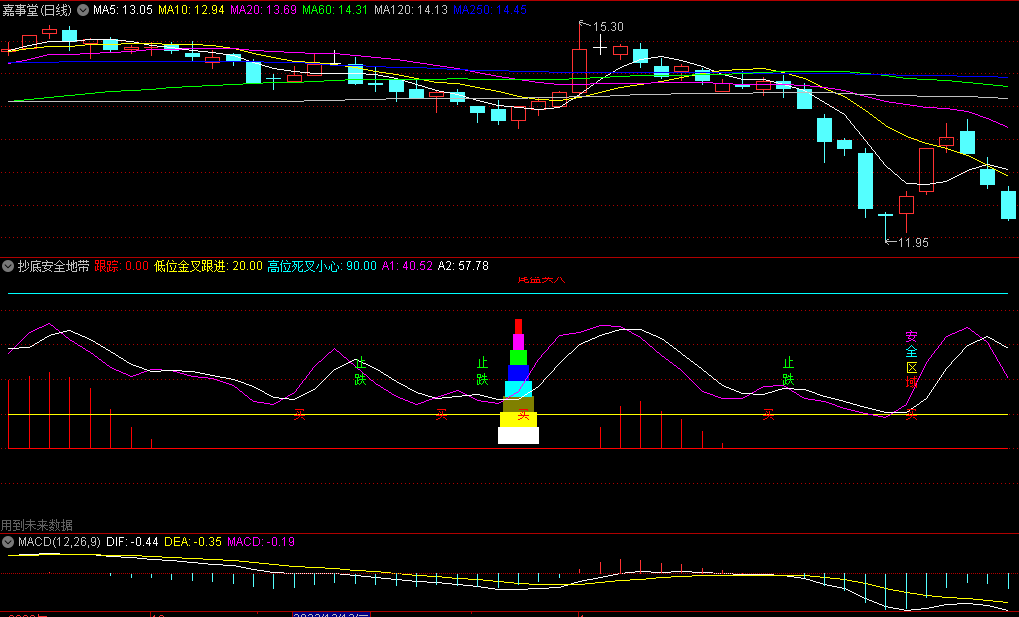Click the white block at tower base
The height and width of the screenshot is (617, 1019).
[518, 435]
